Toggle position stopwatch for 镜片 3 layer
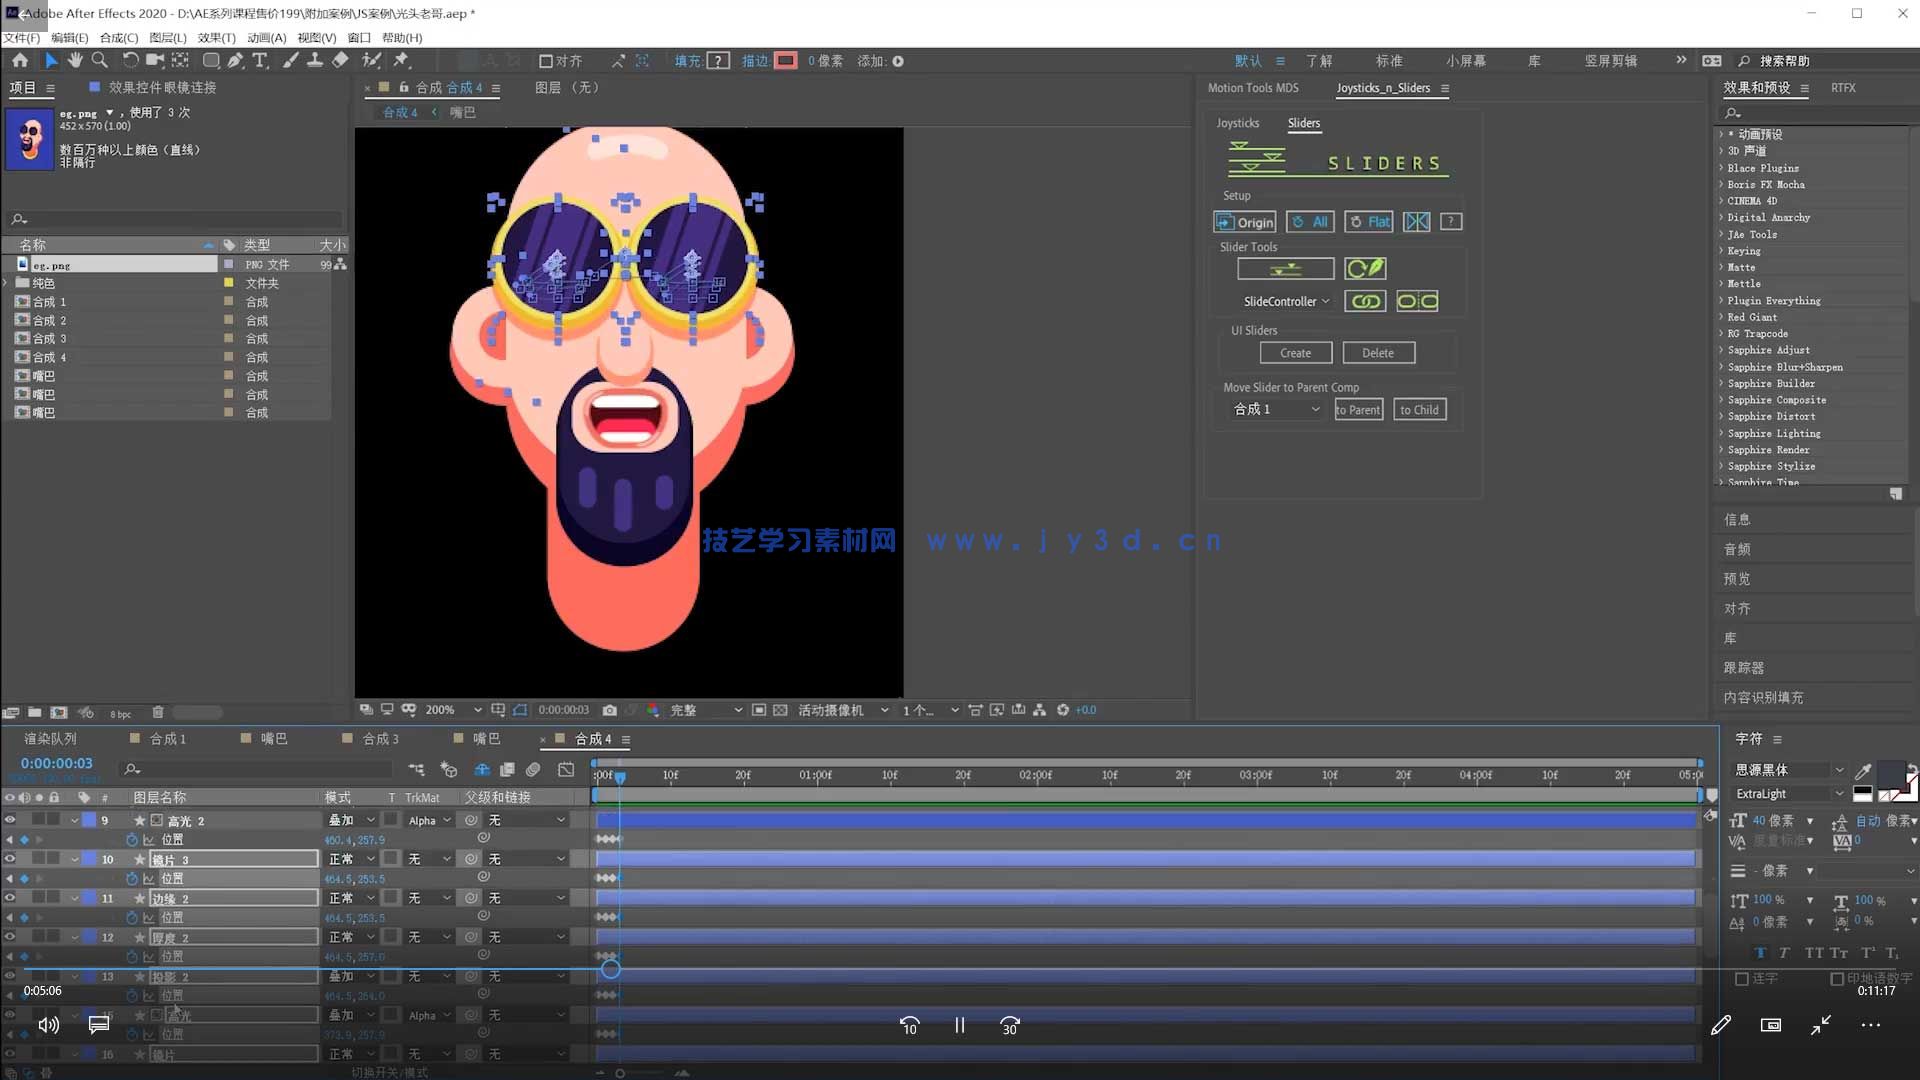Image resolution: width=1920 pixels, height=1080 pixels. 132,879
